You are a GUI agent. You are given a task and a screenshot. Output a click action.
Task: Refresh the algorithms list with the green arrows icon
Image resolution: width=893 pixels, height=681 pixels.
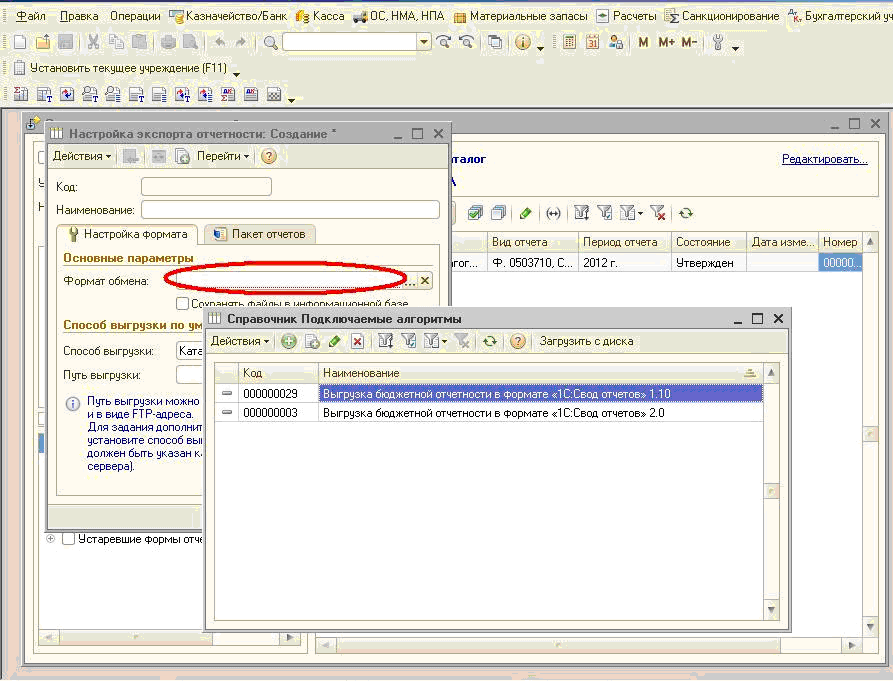click(x=490, y=342)
